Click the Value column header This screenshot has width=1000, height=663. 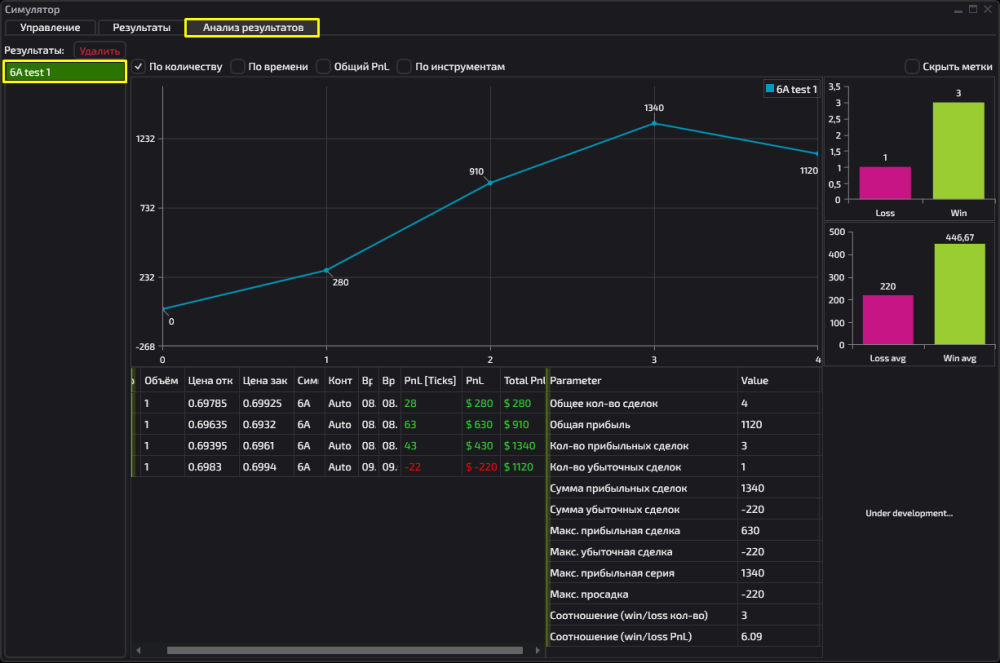click(x=778, y=381)
